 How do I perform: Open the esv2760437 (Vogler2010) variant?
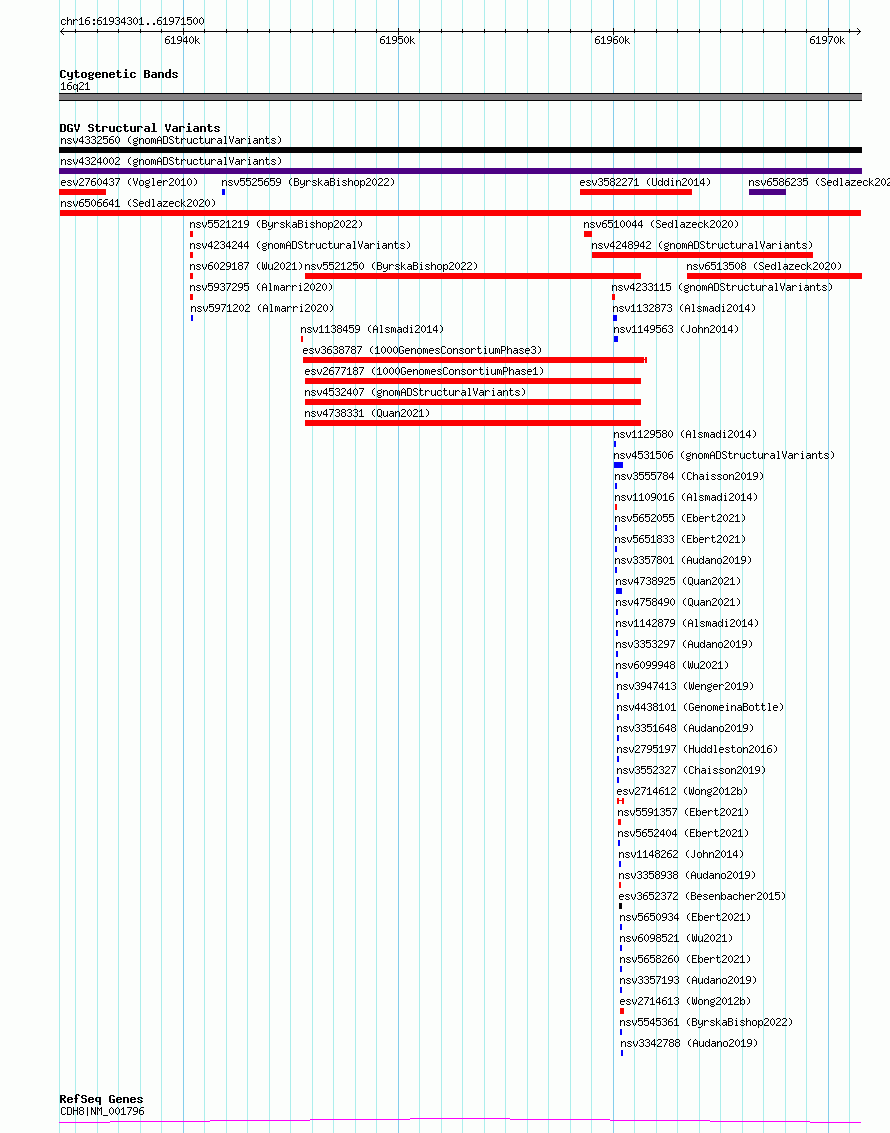pyautogui.click(x=129, y=182)
